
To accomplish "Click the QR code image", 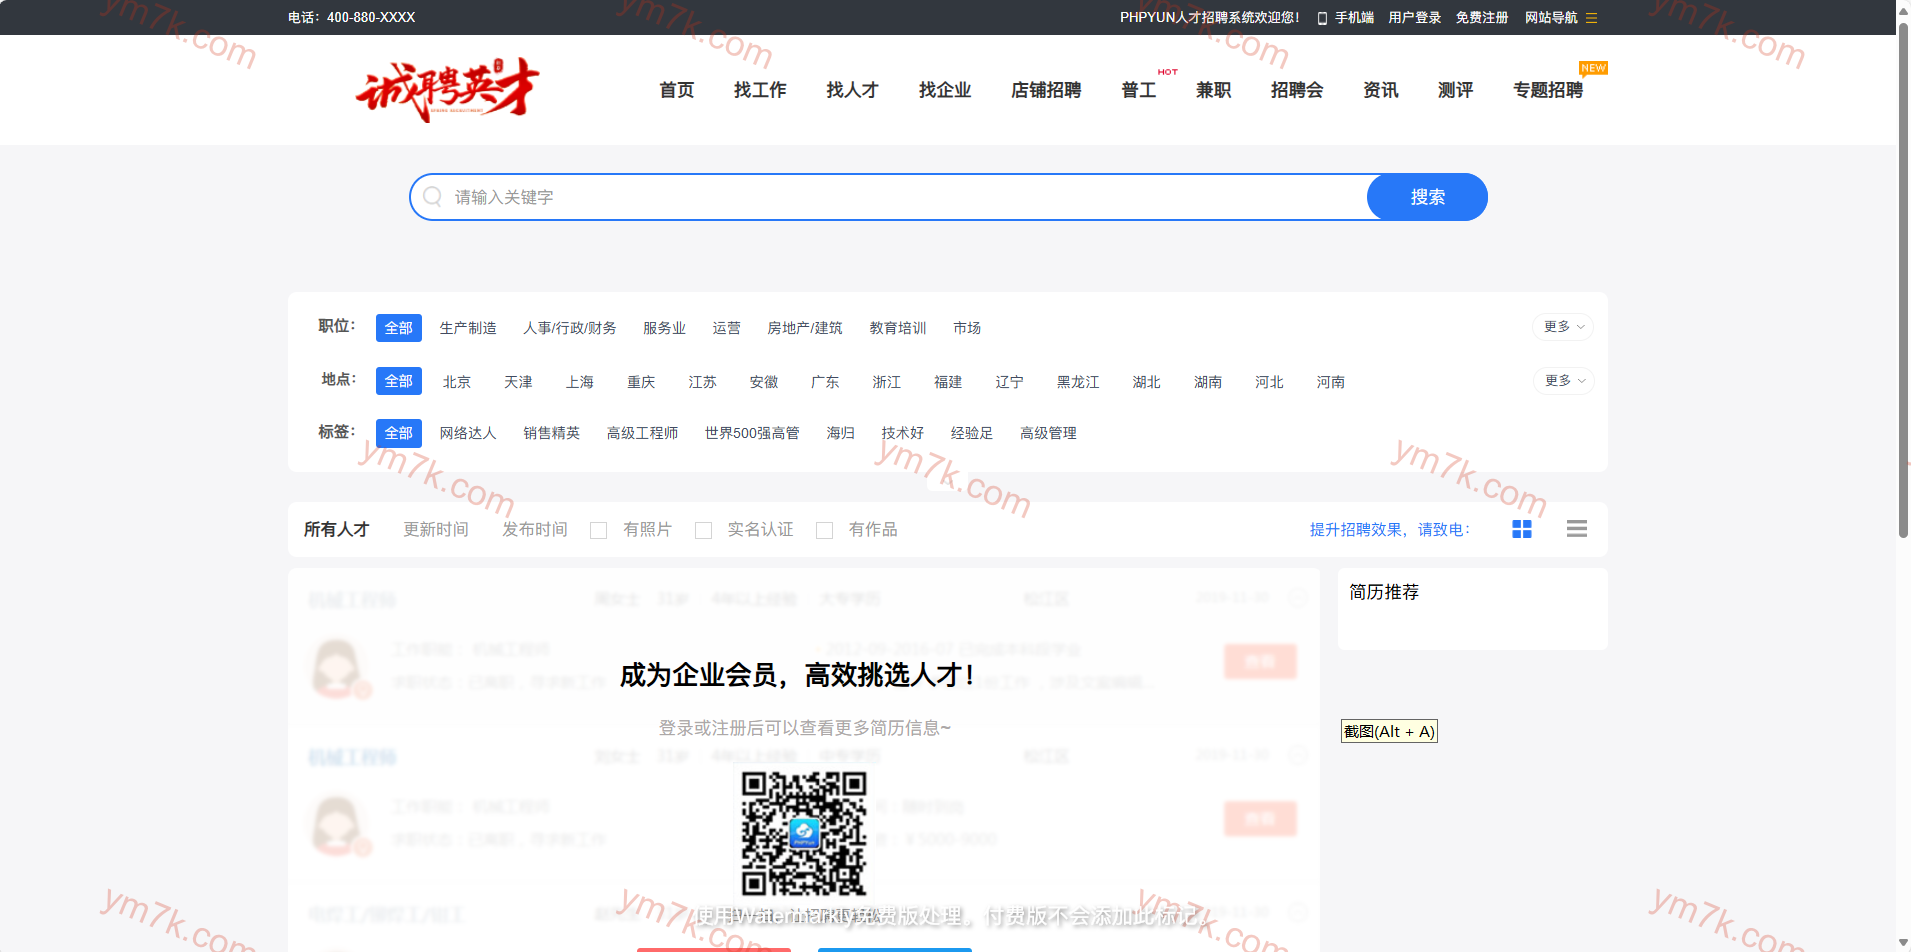I will click(803, 833).
